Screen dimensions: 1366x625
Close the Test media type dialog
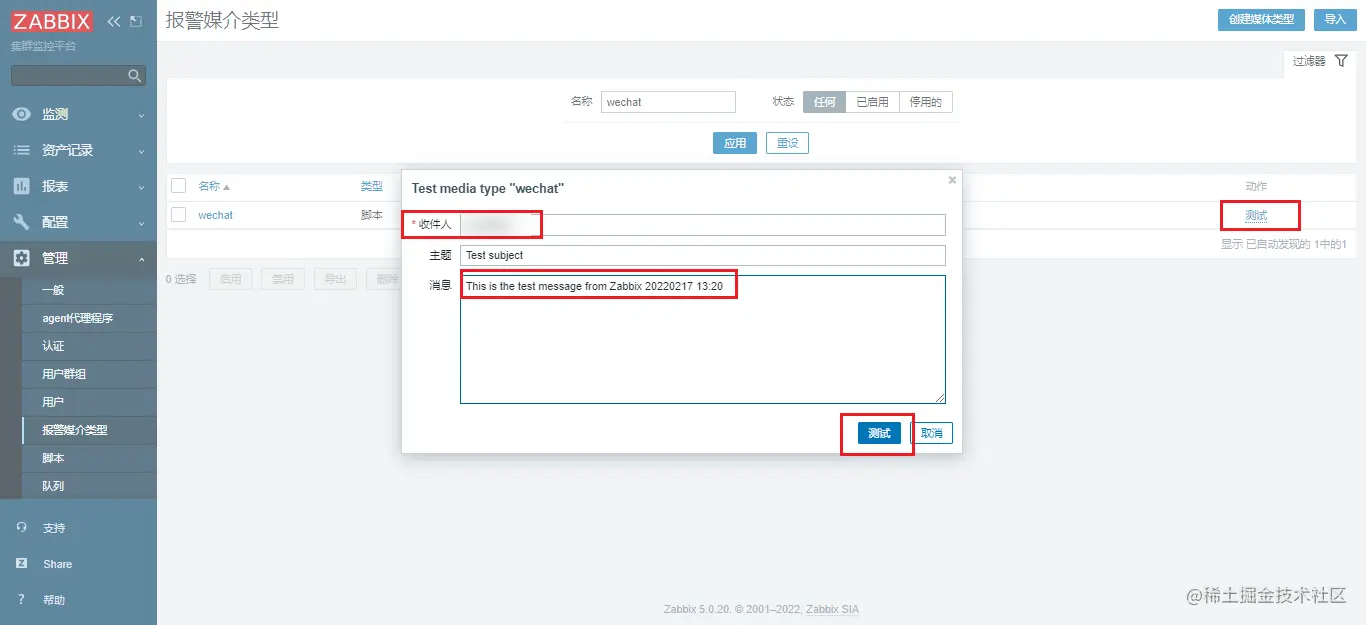(x=952, y=180)
